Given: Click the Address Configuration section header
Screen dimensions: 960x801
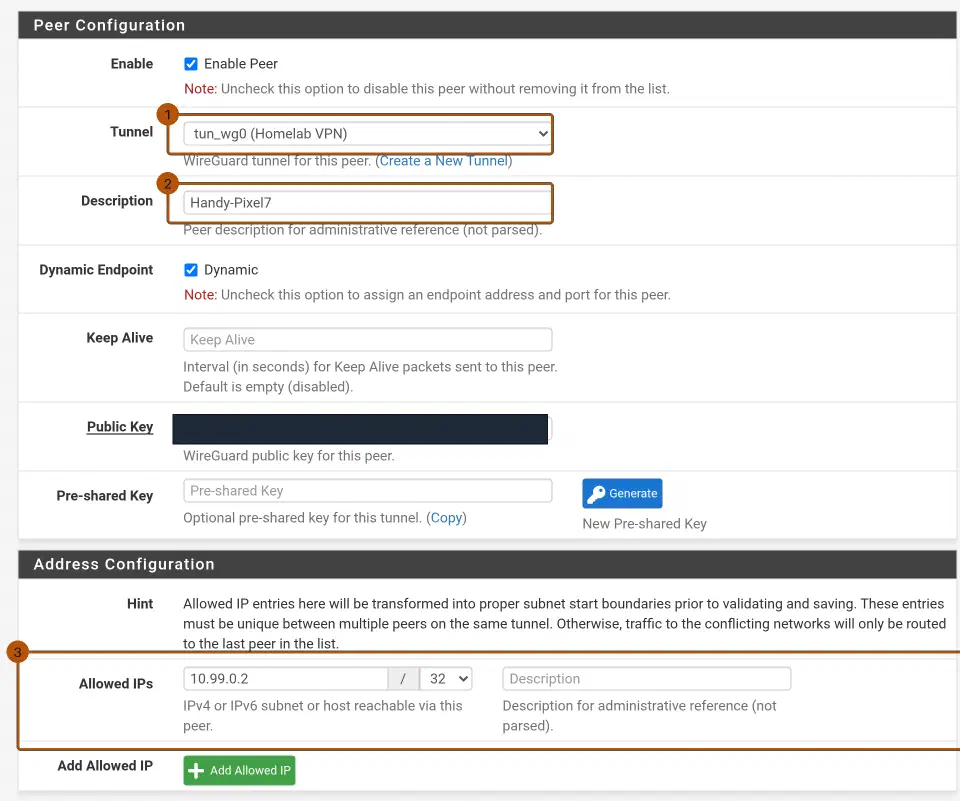Looking at the screenshot, I should [x=487, y=564].
